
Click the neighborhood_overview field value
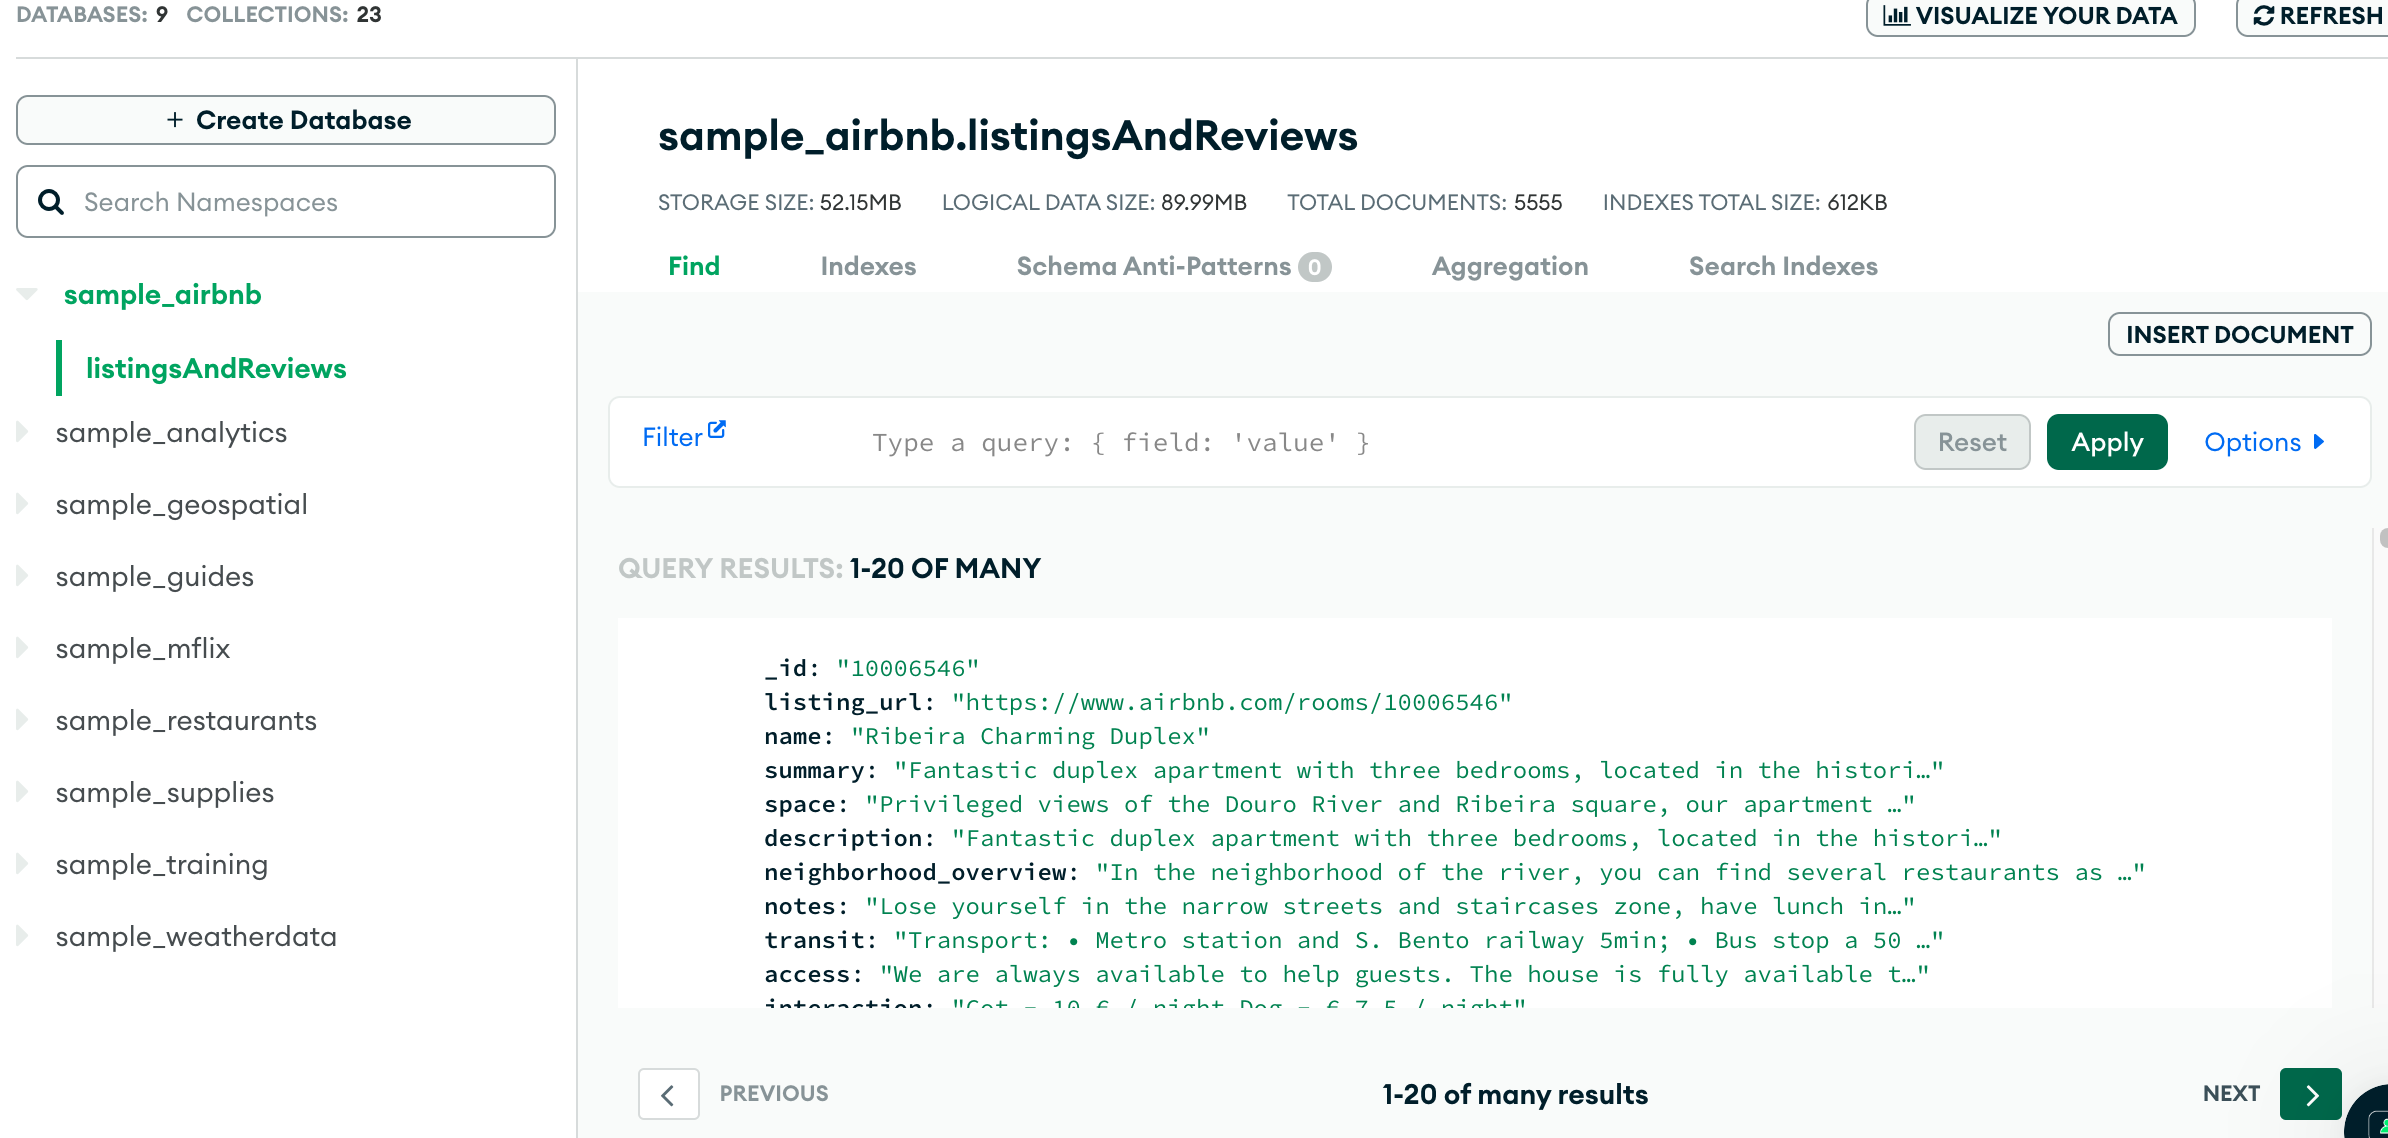click(x=1620, y=872)
